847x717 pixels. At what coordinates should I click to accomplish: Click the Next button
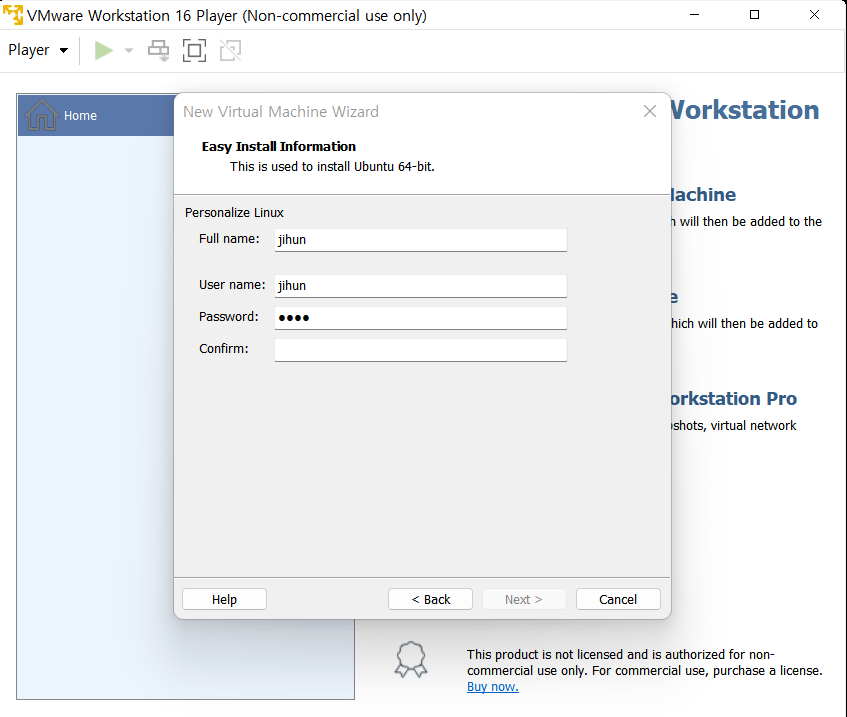[524, 599]
